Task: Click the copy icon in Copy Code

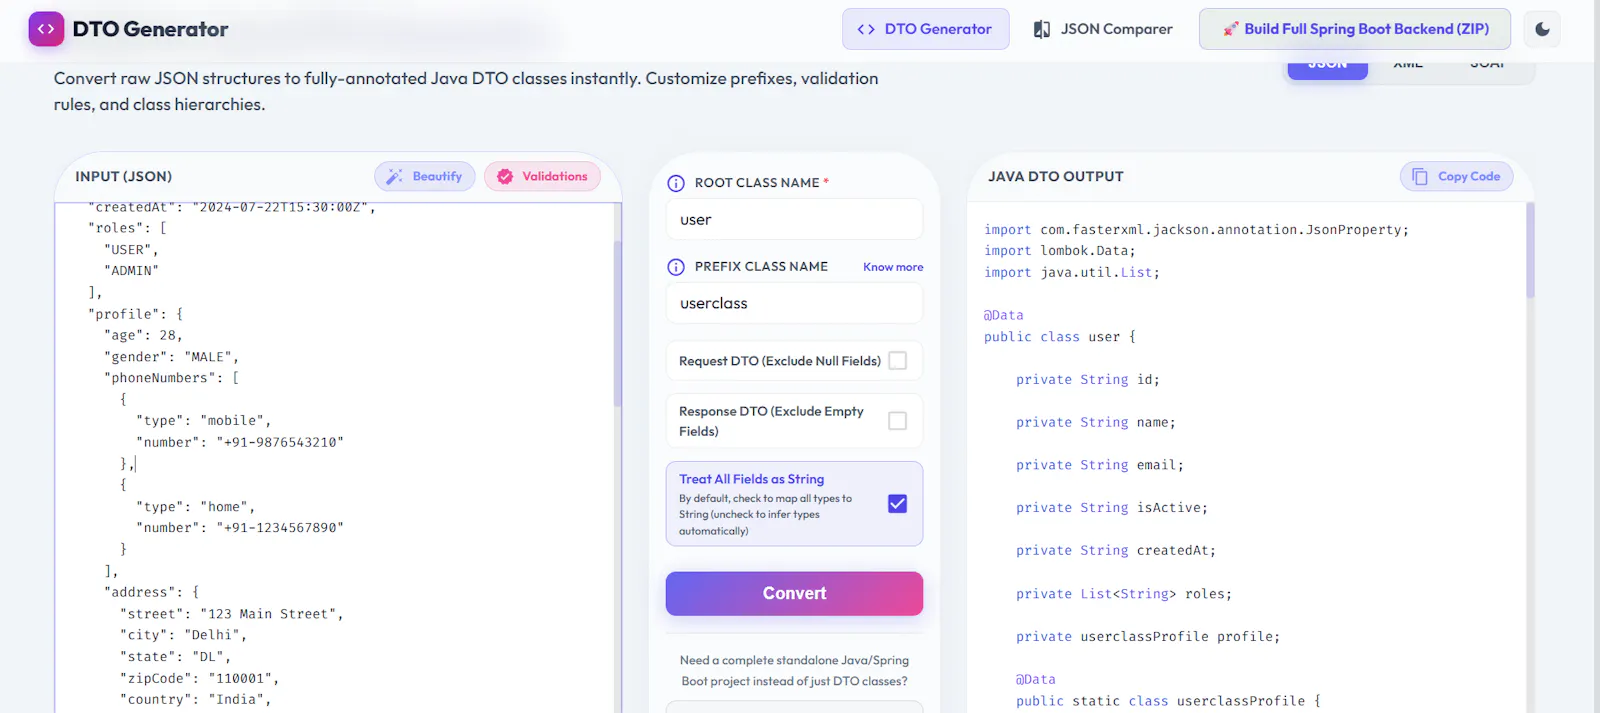Action: (1420, 177)
